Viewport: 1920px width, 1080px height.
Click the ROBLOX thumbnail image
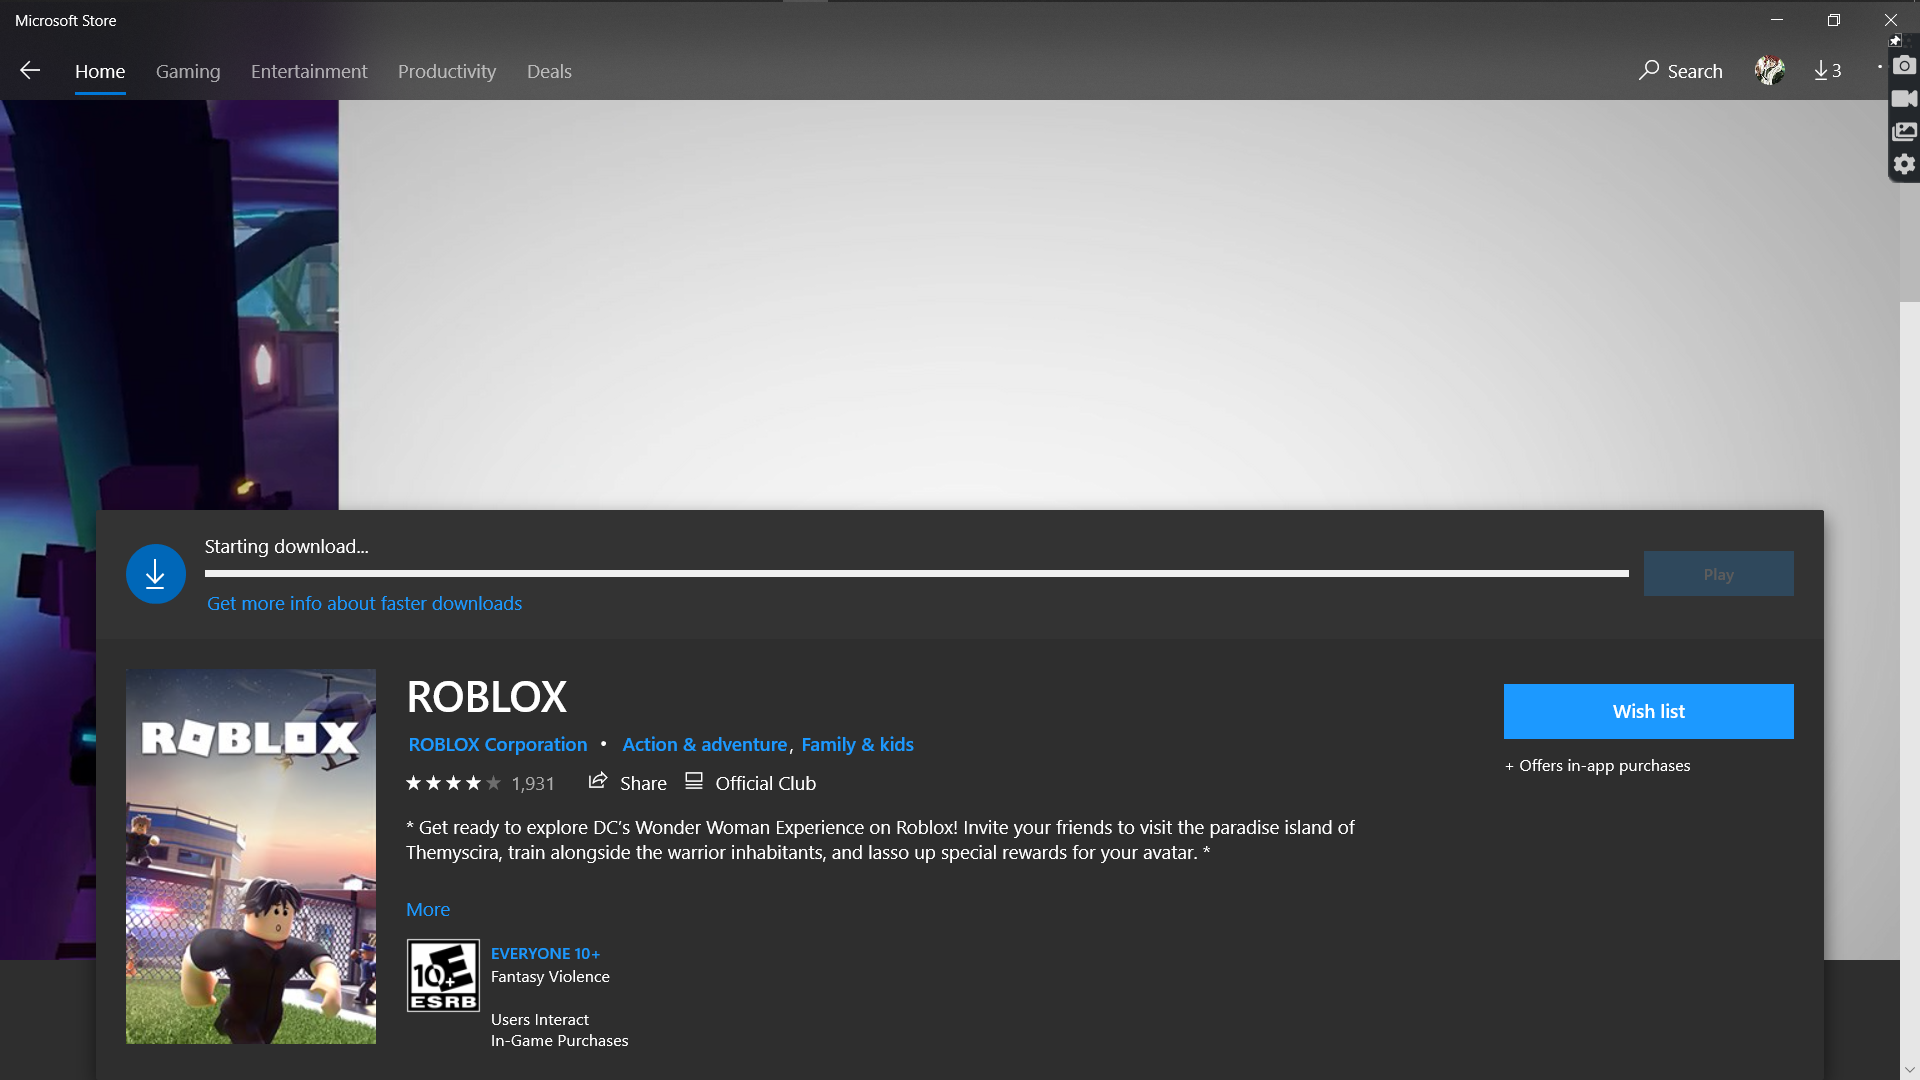point(251,857)
